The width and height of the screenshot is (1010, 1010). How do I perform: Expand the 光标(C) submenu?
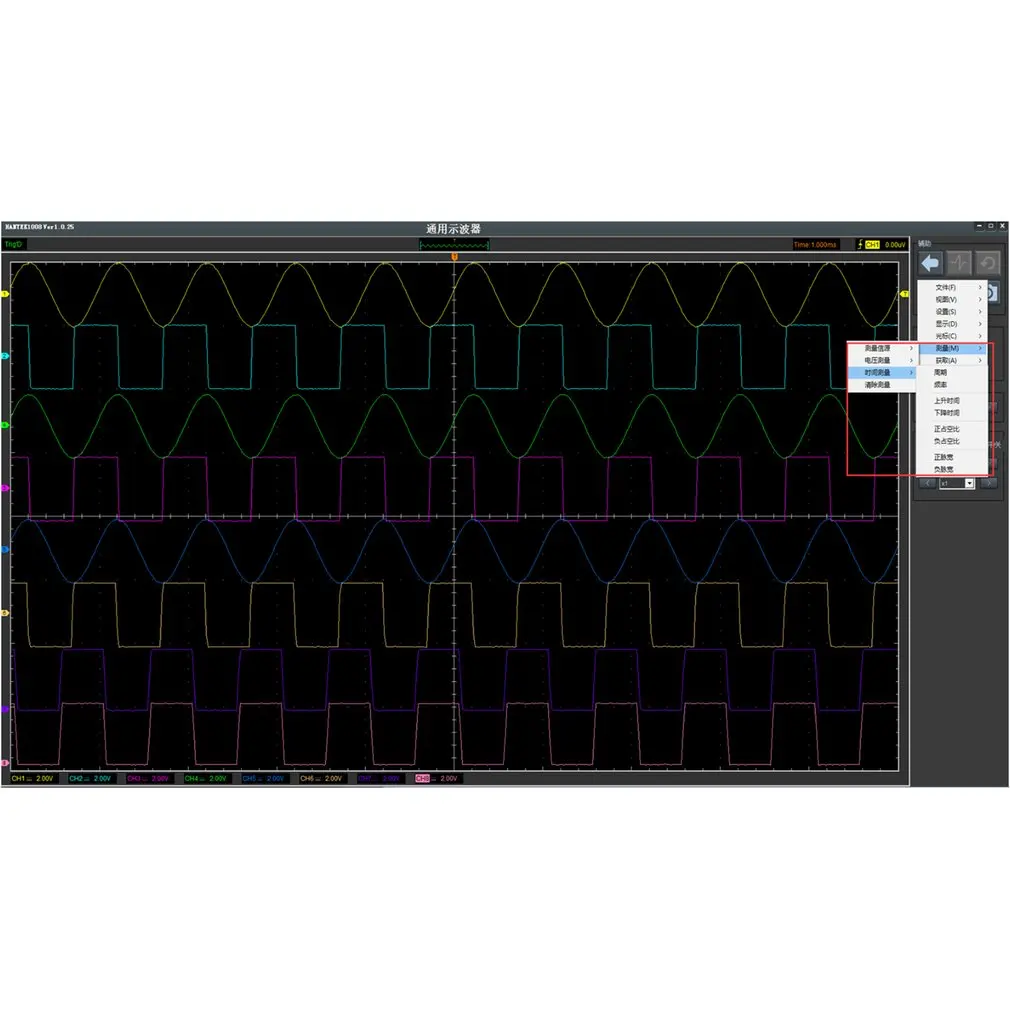[x=953, y=336]
